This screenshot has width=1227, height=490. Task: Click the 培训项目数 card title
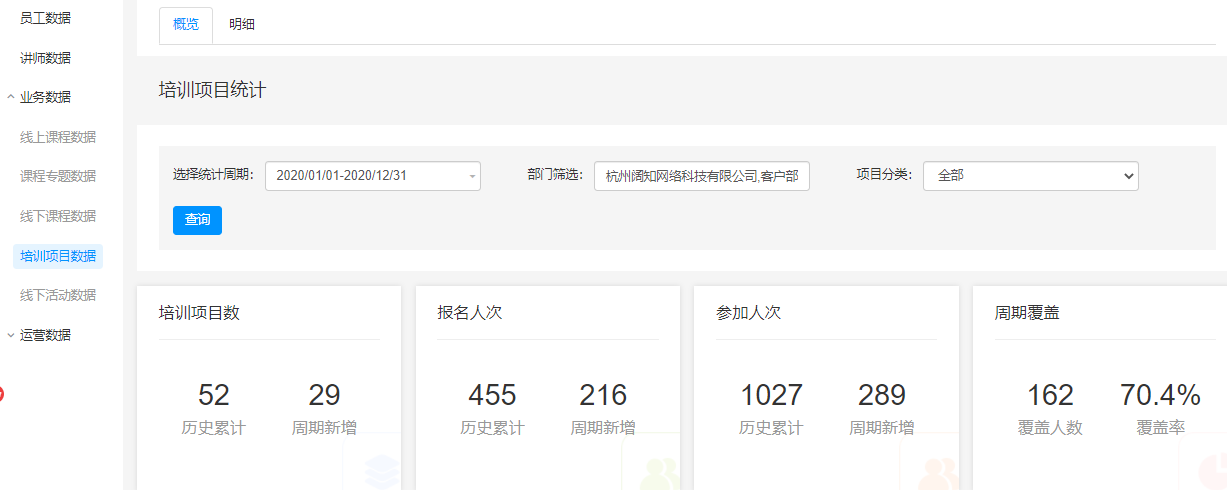[199, 312]
